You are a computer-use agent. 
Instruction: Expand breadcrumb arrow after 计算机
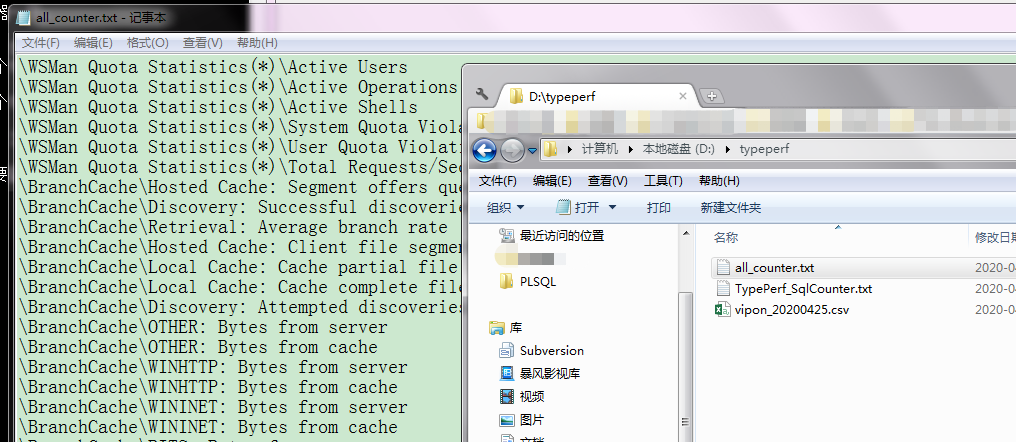coord(630,150)
